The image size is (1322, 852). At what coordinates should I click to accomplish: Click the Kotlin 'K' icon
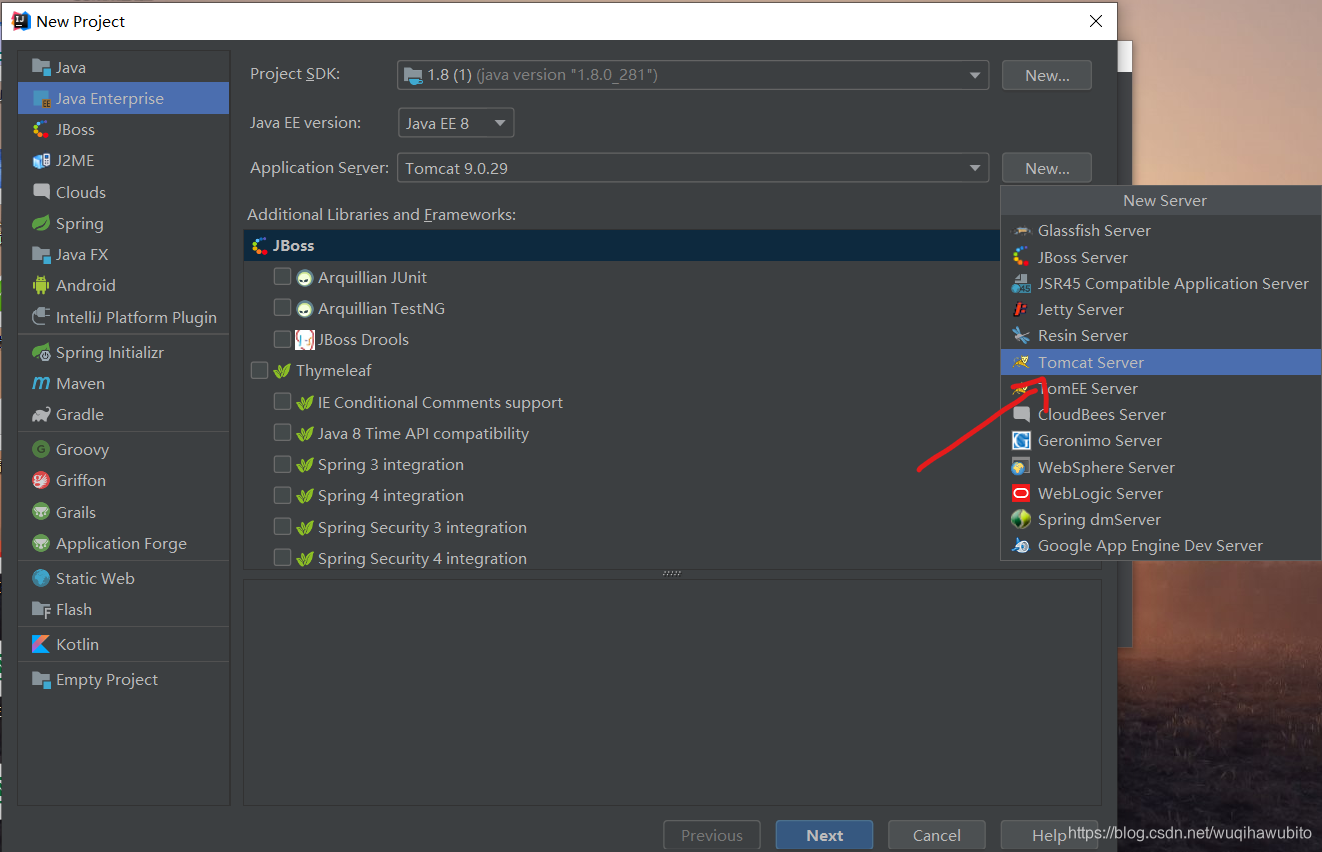click(41, 644)
